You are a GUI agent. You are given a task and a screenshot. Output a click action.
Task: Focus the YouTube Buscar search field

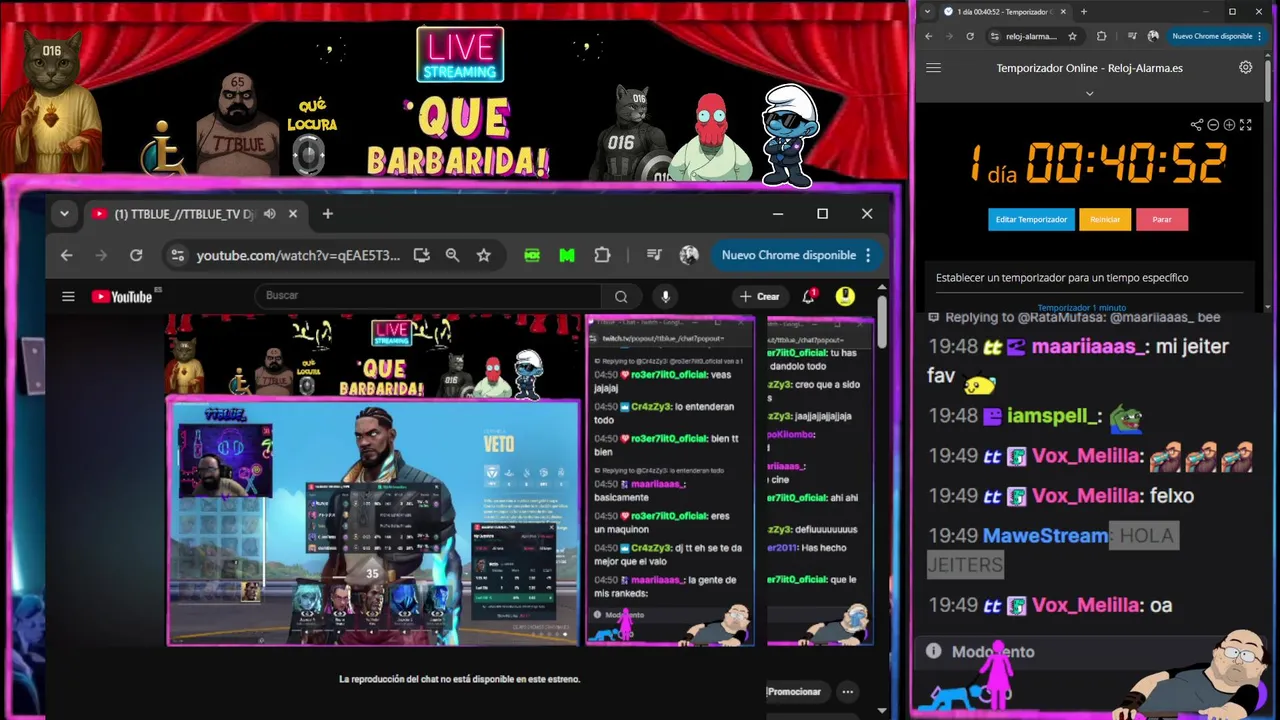click(427, 296)
